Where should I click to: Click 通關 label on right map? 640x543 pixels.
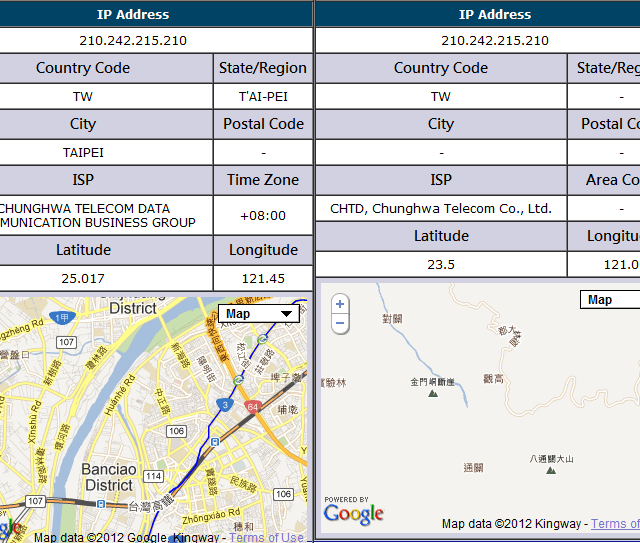(x=473, y=467)
